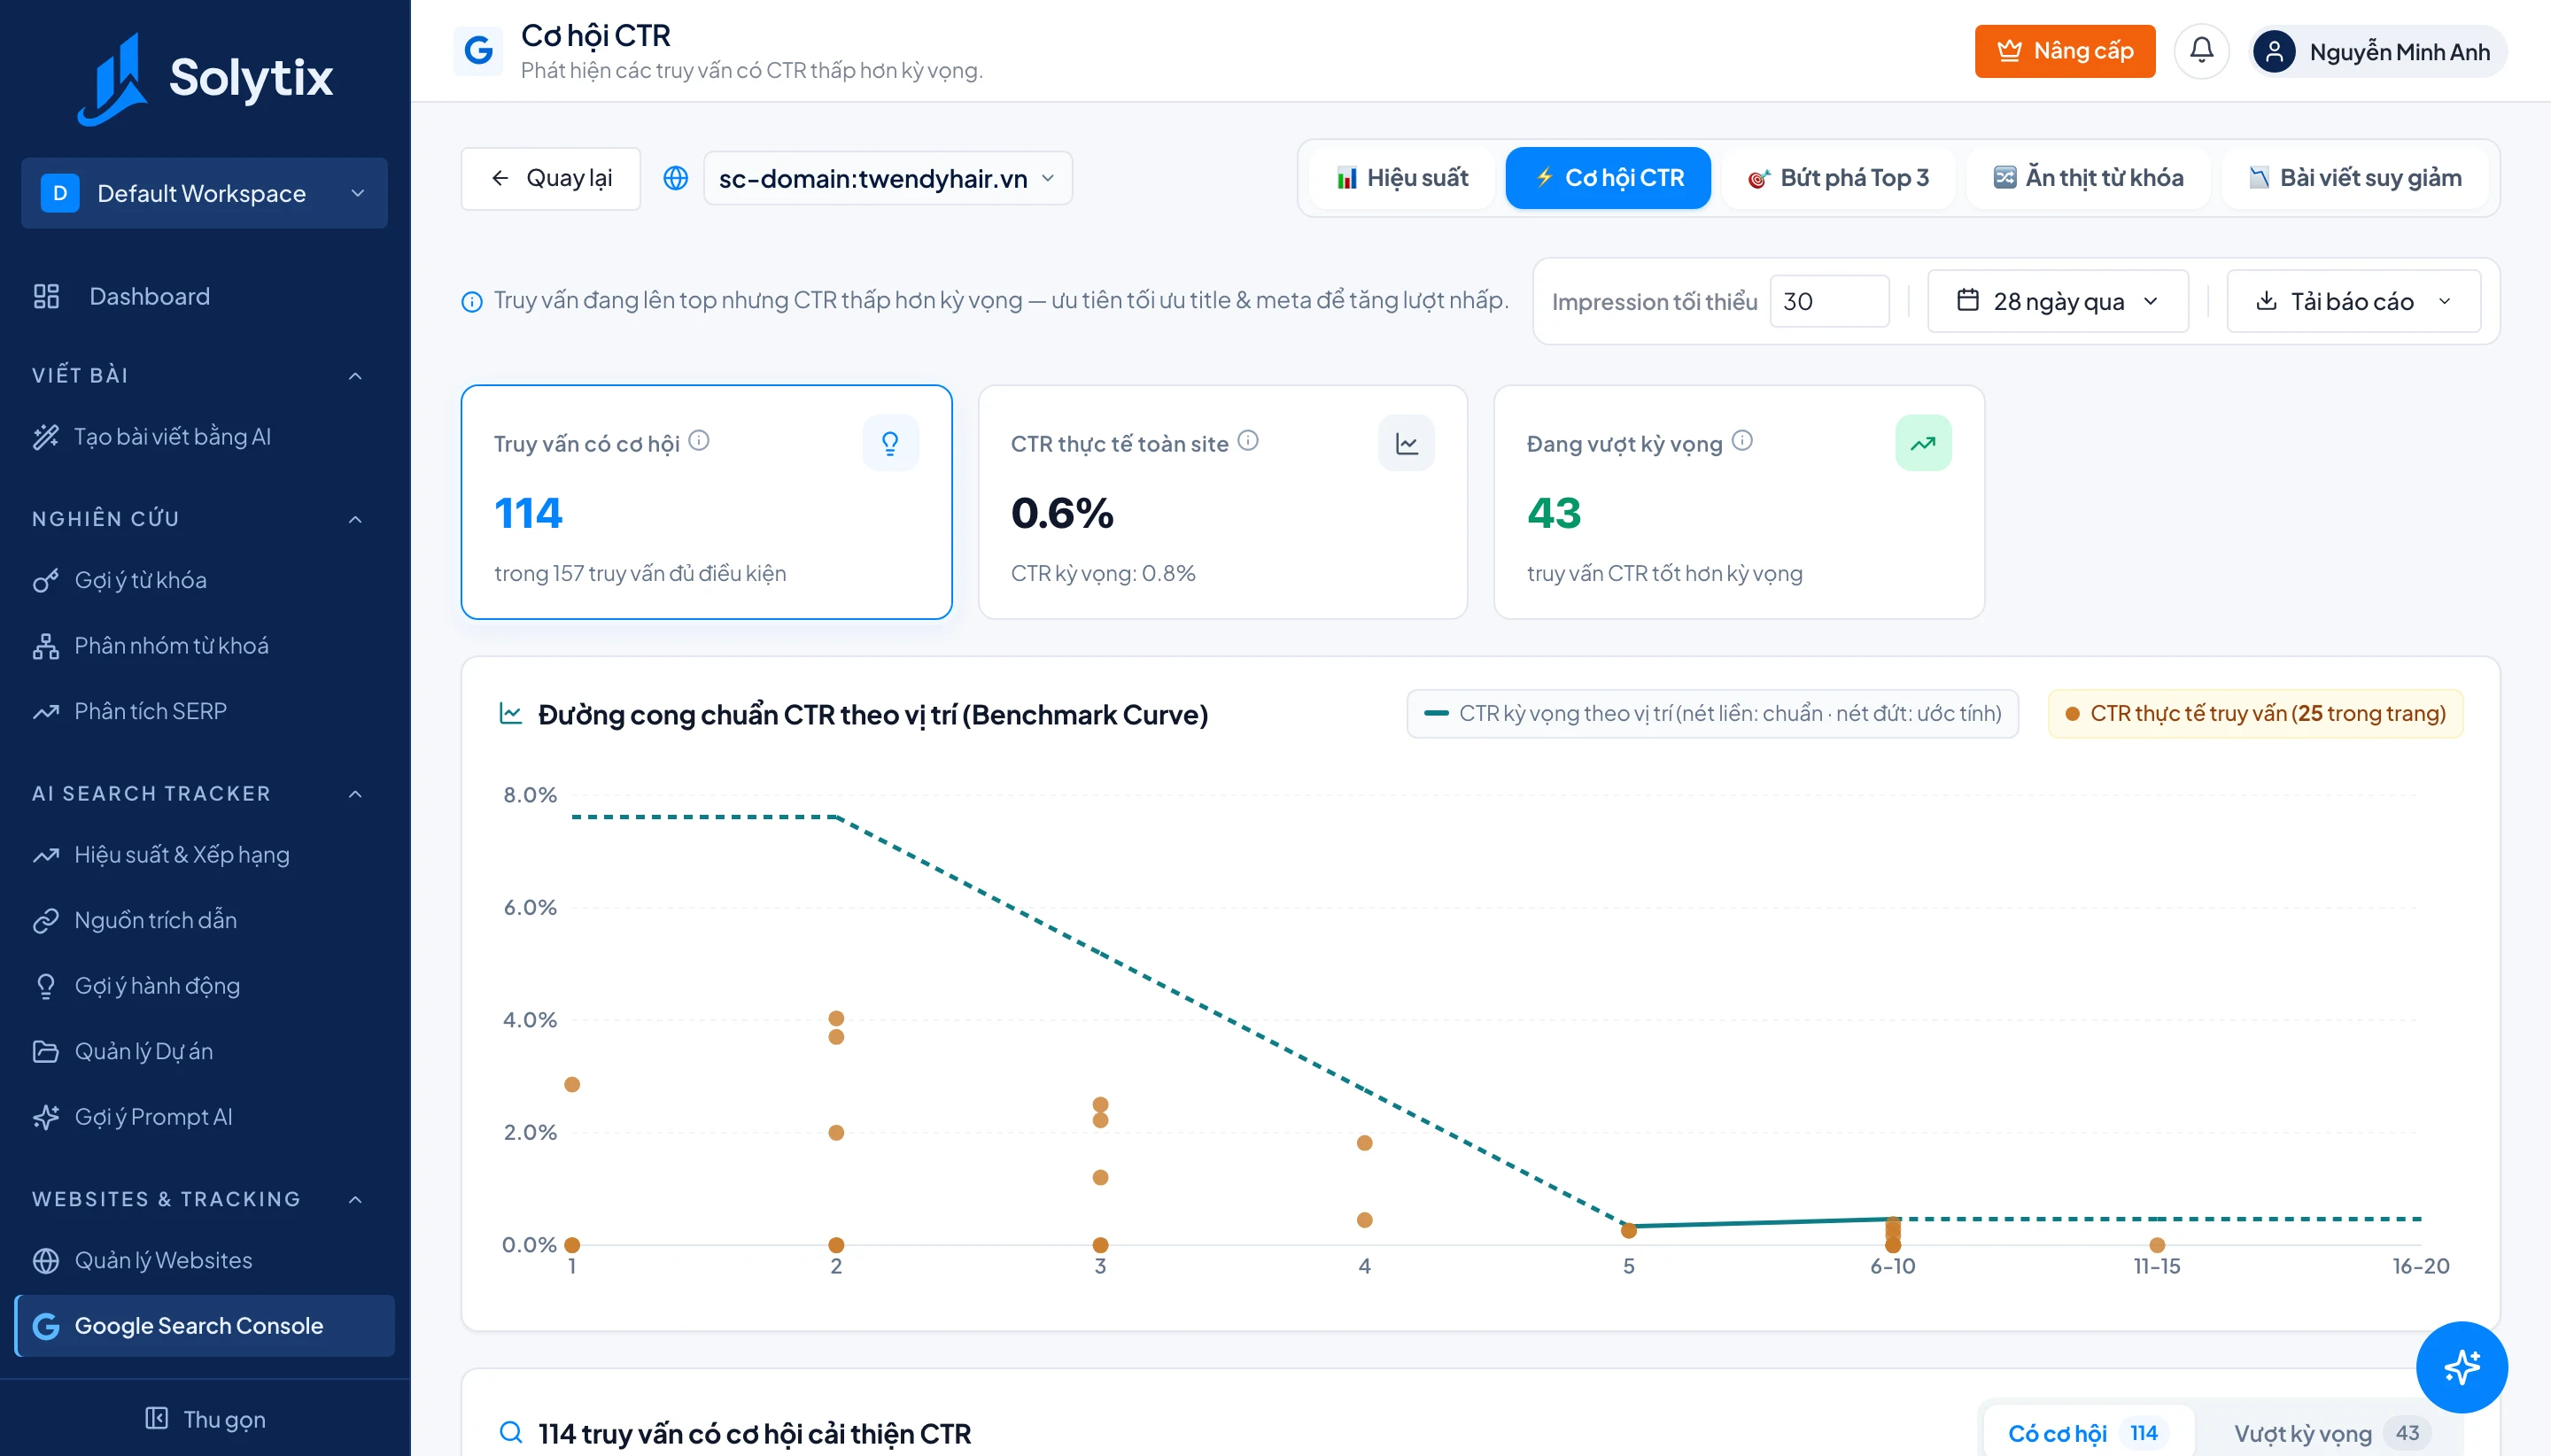Click the globe icon beside the domain selector

(676, 178)
